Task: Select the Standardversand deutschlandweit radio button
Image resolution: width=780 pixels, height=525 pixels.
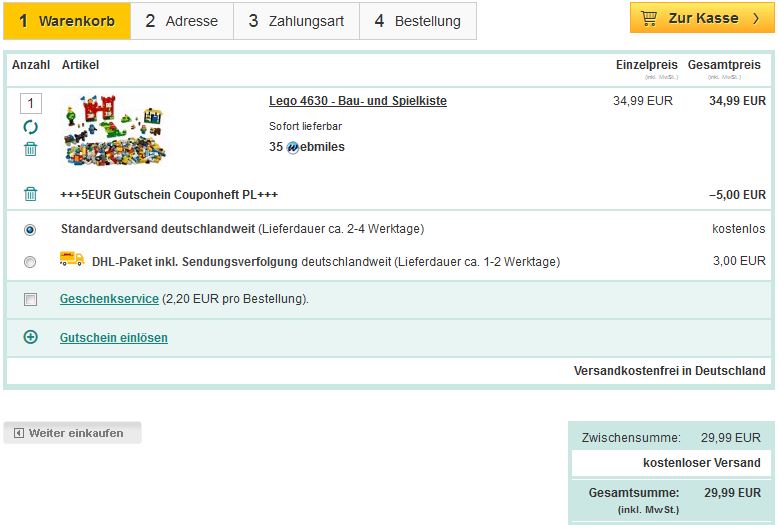Action: click(30, 229)
